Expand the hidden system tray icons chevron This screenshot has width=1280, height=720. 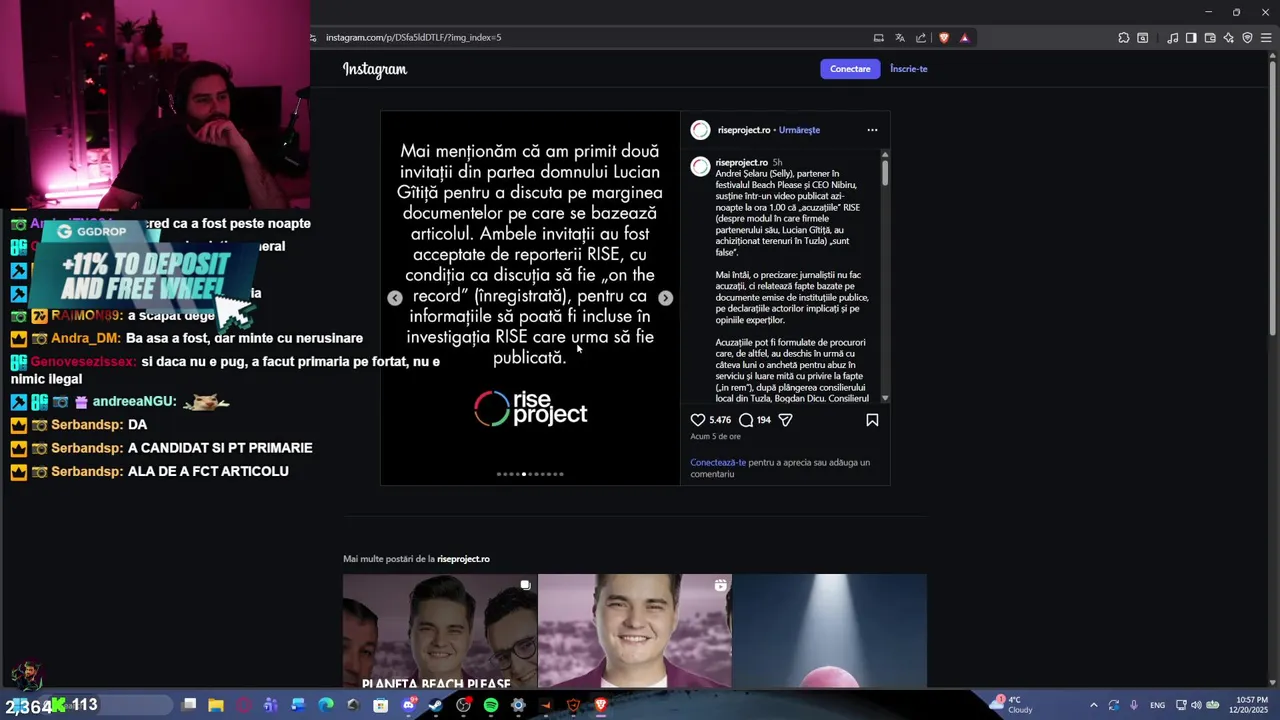coord(1093,705)
